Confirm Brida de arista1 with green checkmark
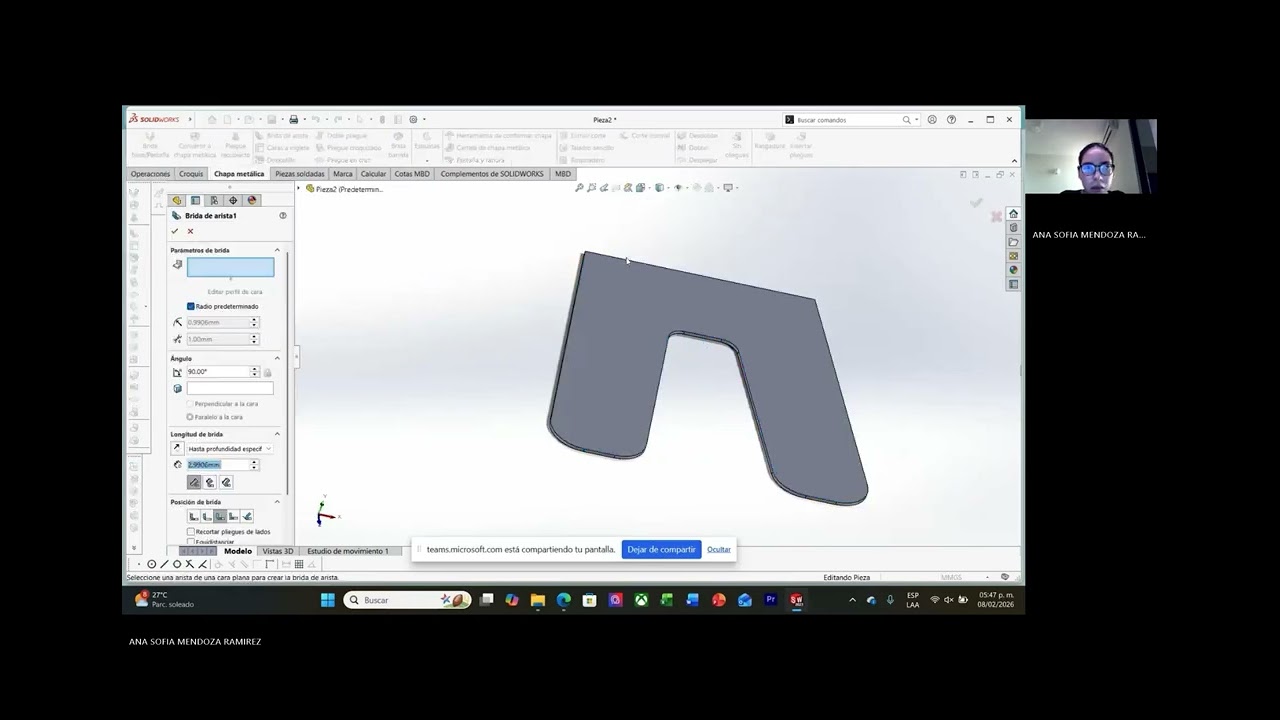Viewport: 1280px width, 720px height. pyautogui.click(x=175, y=231)
